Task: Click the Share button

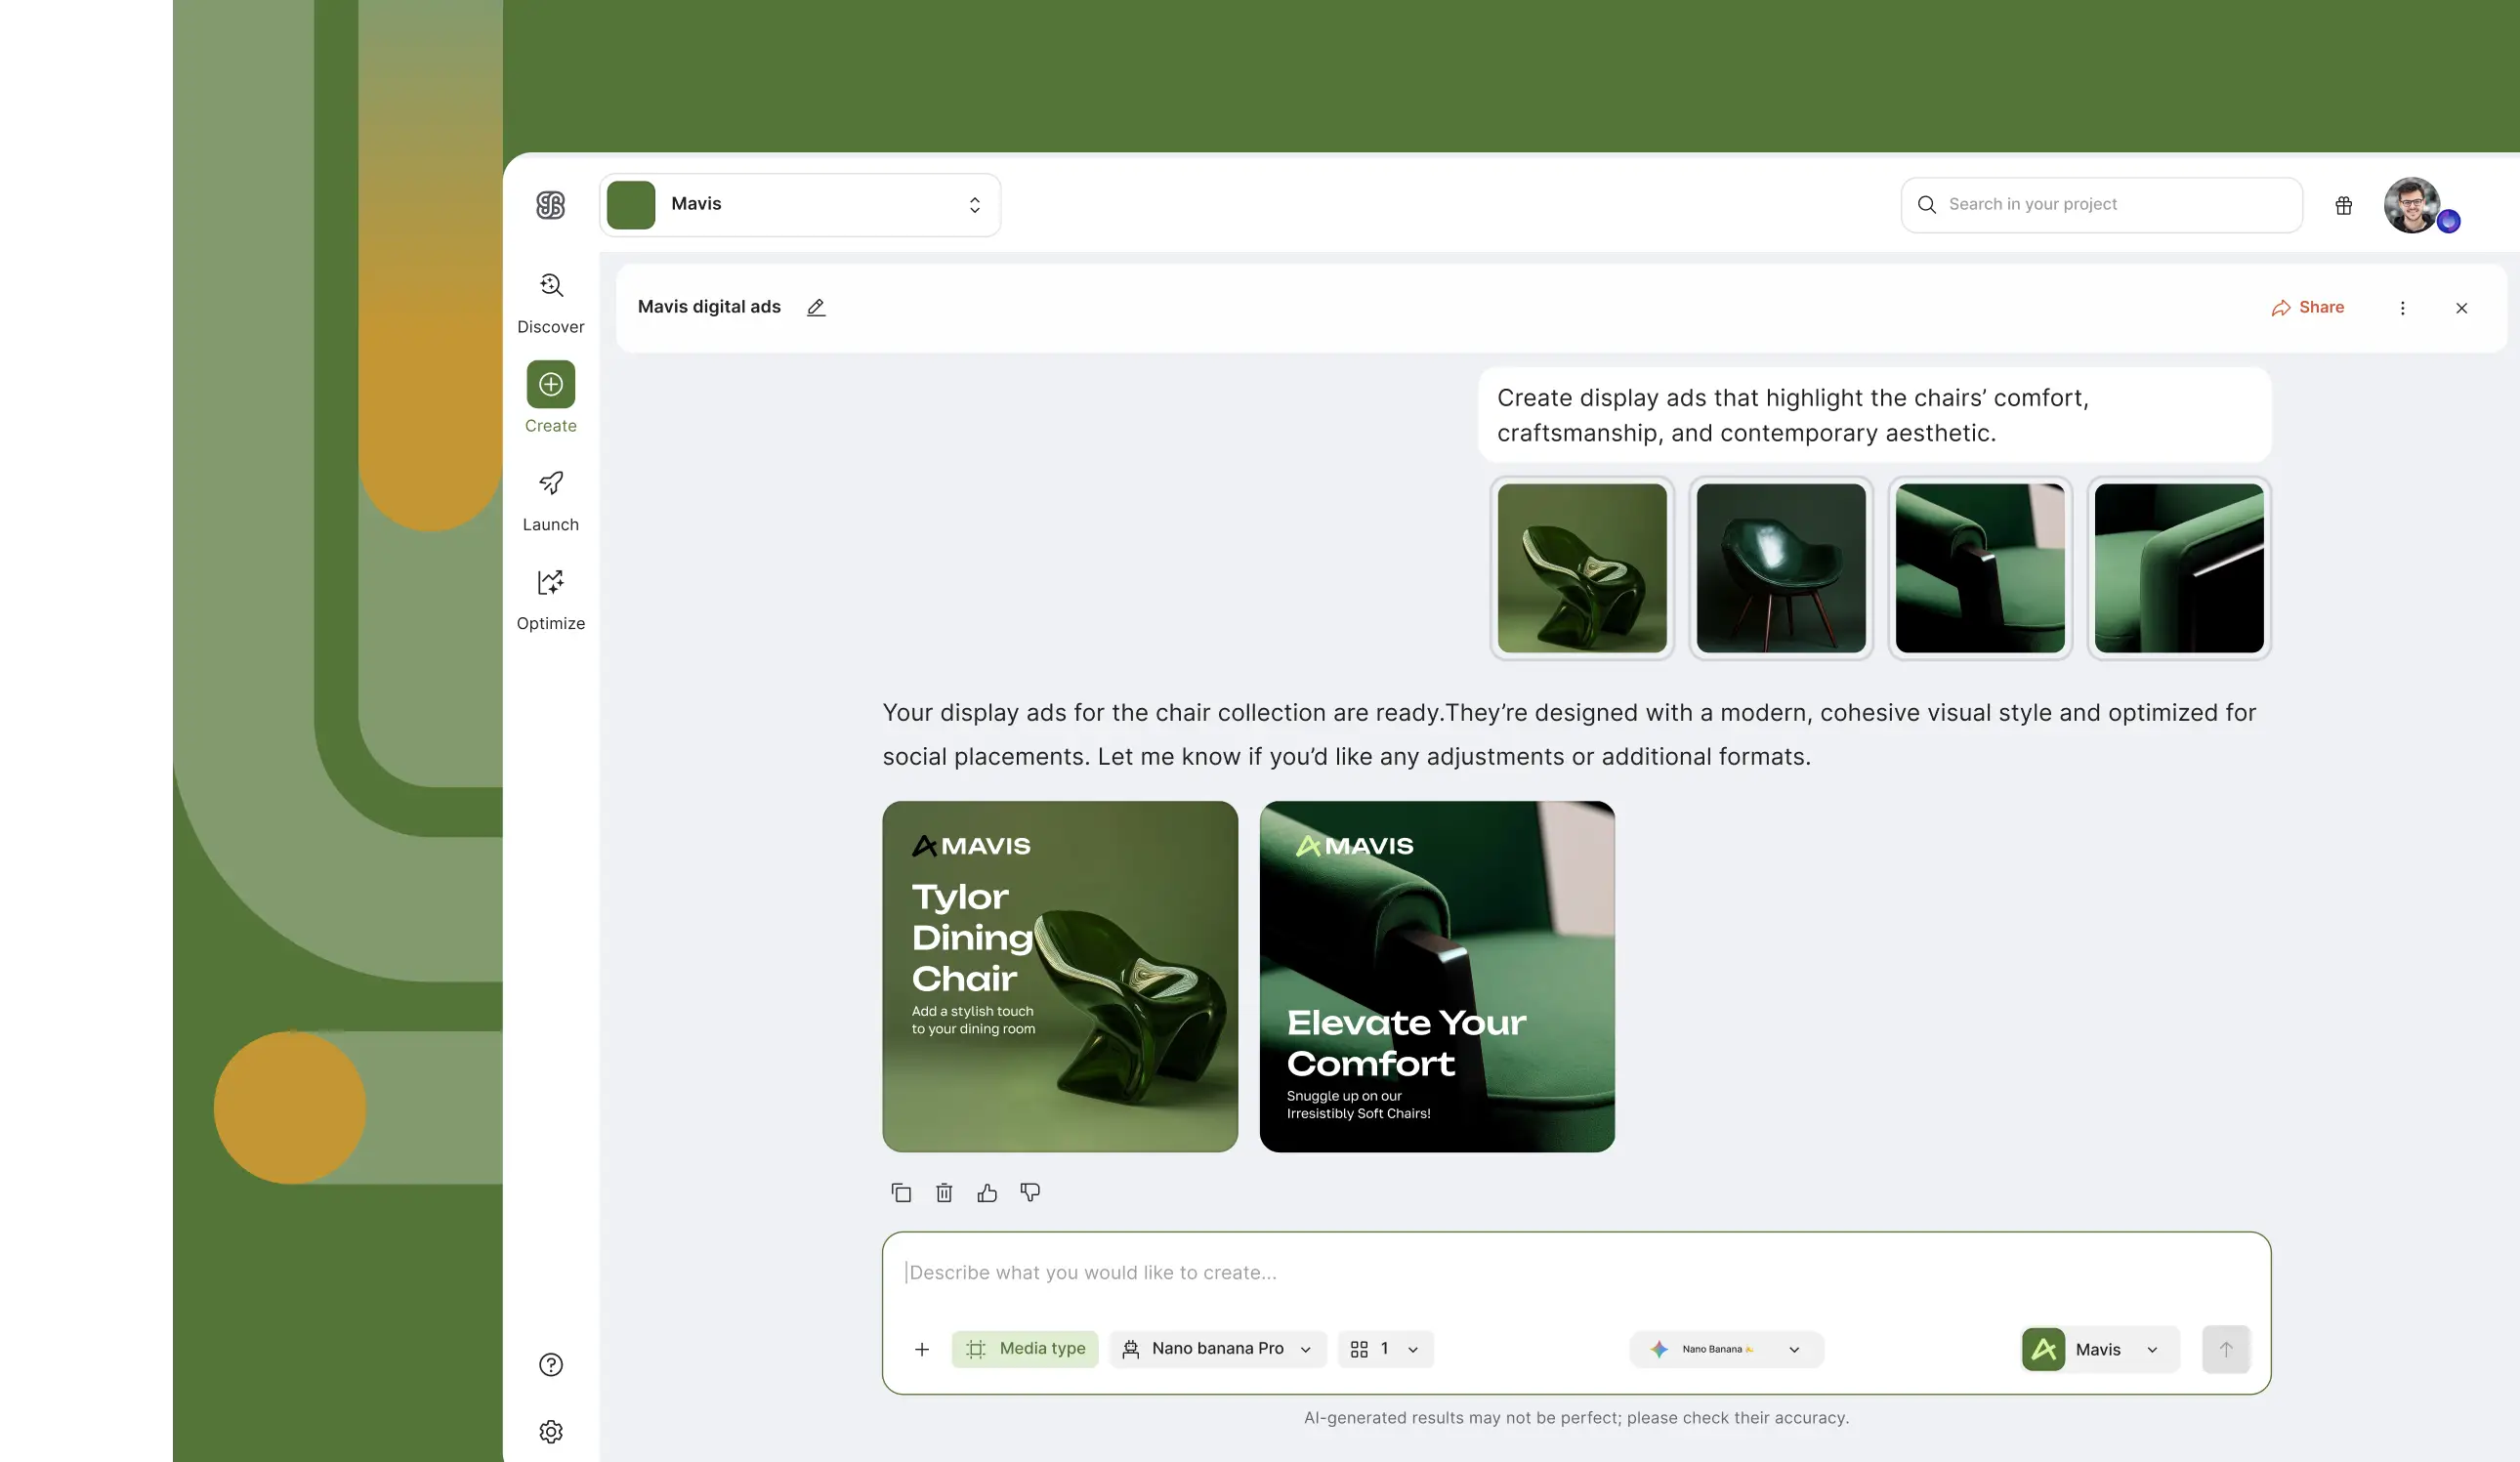Action: click(x=2307, y=308)
